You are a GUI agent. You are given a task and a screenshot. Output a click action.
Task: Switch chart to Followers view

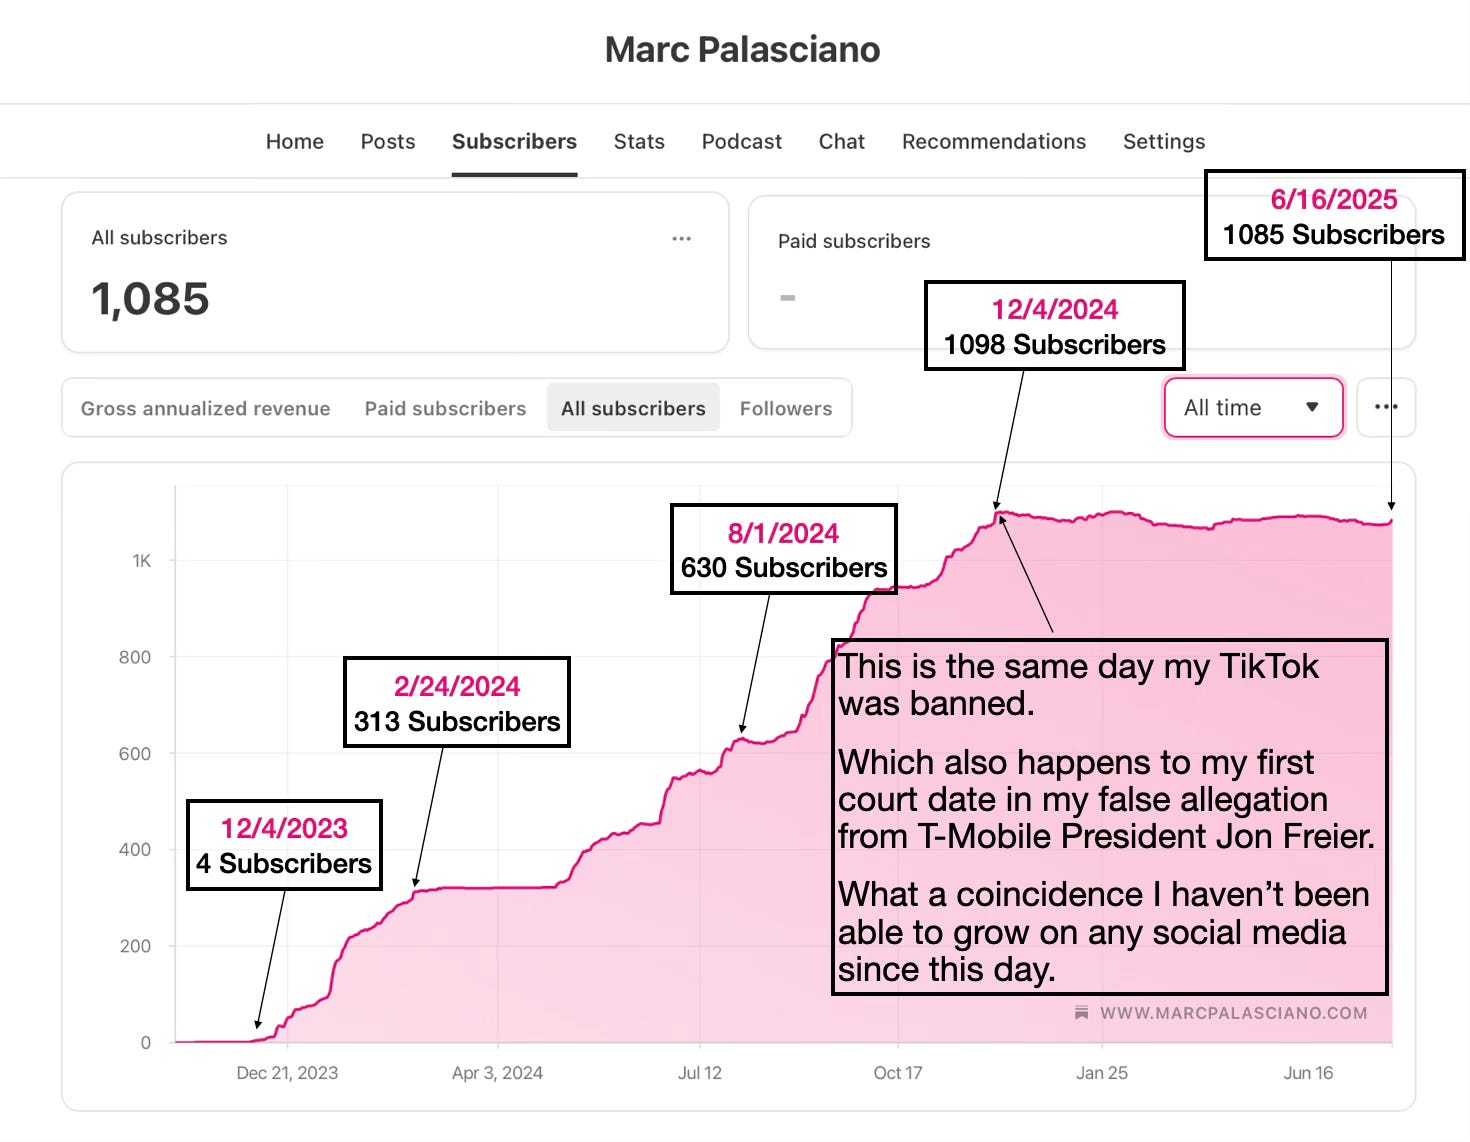786,408
